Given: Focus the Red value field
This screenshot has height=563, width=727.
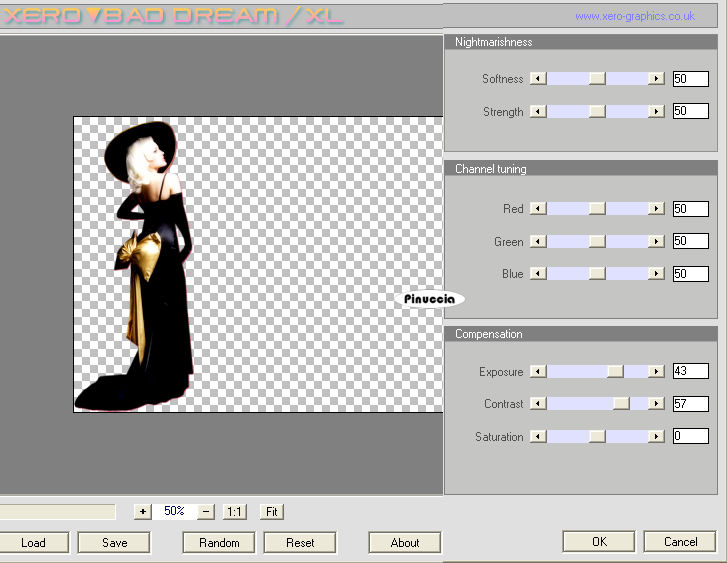Looking at the screenshot, I should click(x=691, y=209).
